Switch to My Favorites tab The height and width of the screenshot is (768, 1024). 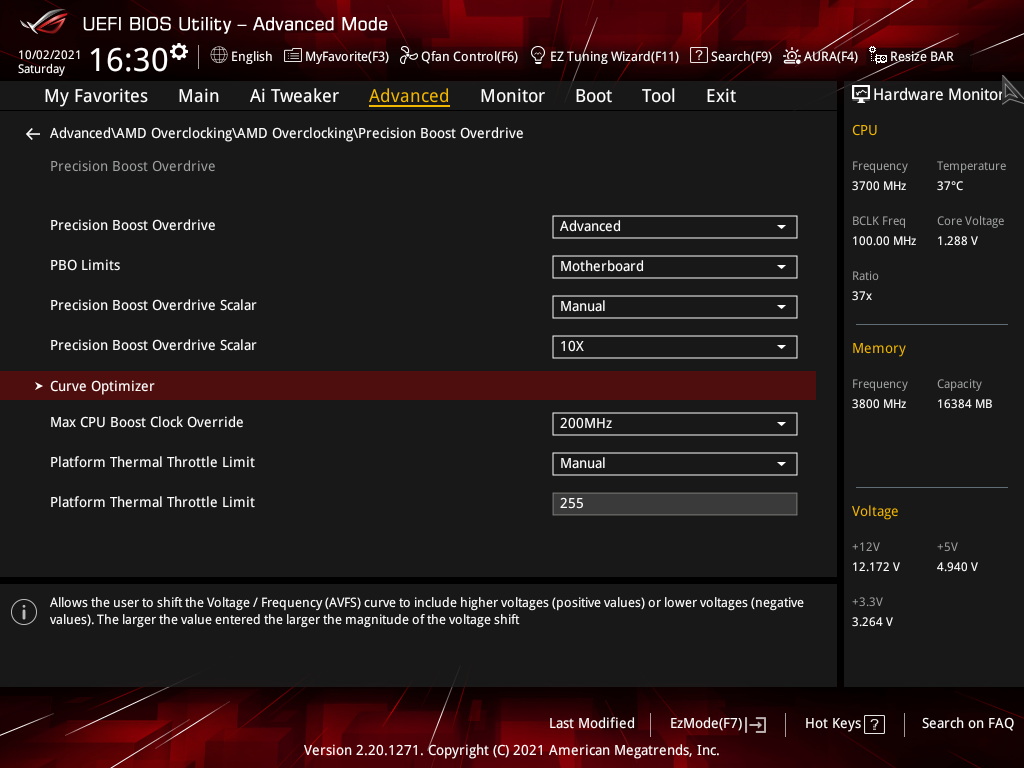click(96, 96)
